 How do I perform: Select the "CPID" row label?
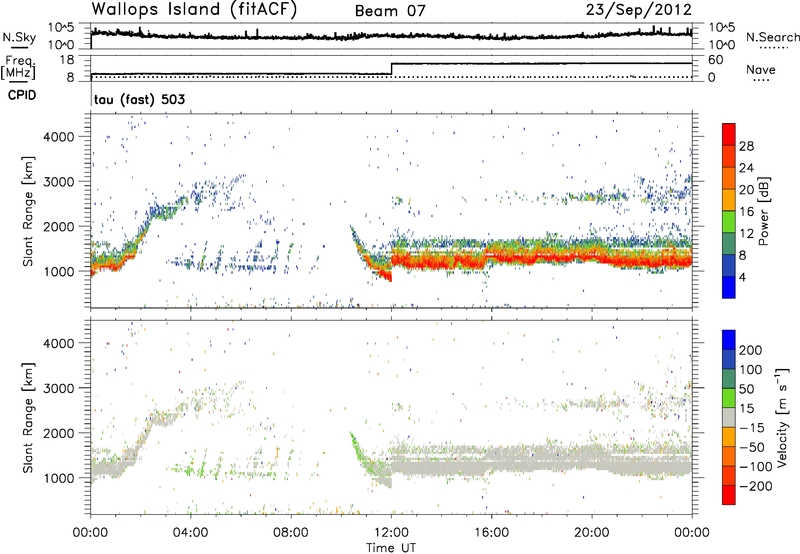tap(22, 95)
